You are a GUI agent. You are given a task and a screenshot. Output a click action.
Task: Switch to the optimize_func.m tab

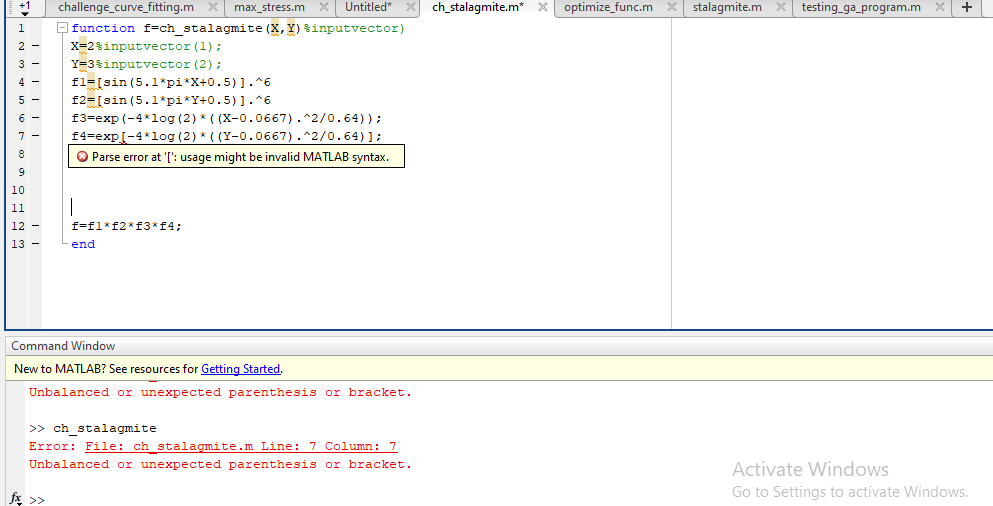[x=608, y=8]
